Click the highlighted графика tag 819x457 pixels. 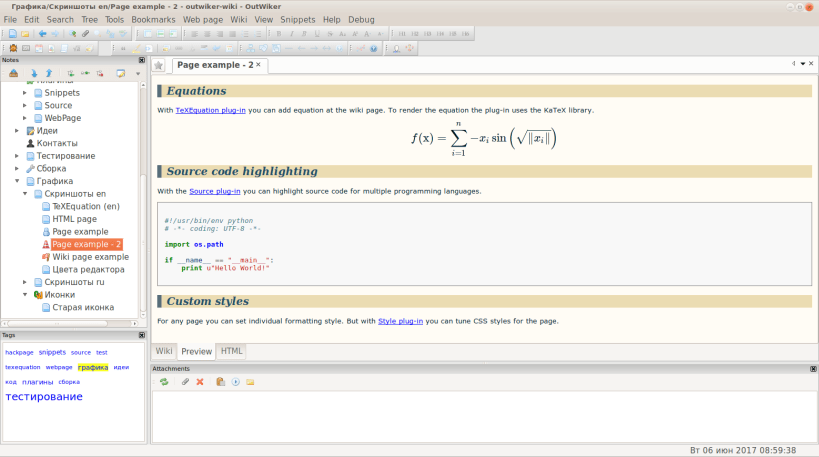click(93, 367)
